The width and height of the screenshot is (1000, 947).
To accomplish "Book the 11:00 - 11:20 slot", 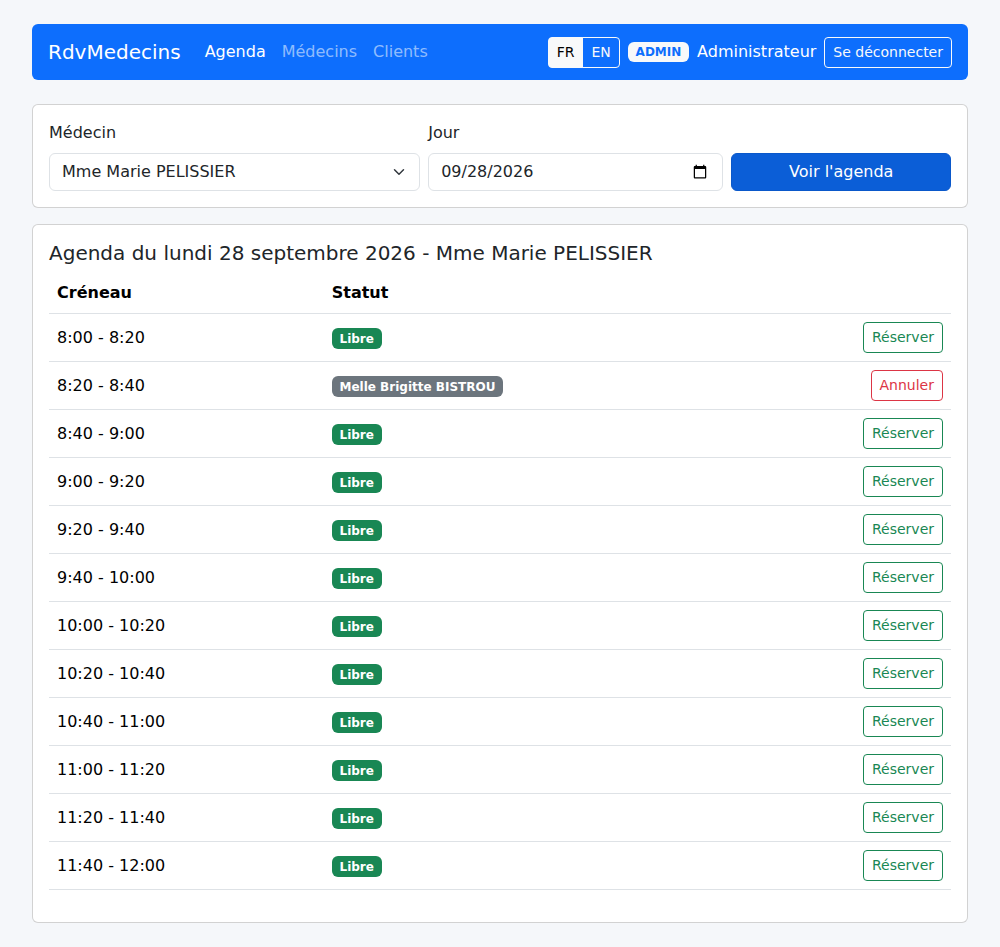I will [x=902, y=769].
